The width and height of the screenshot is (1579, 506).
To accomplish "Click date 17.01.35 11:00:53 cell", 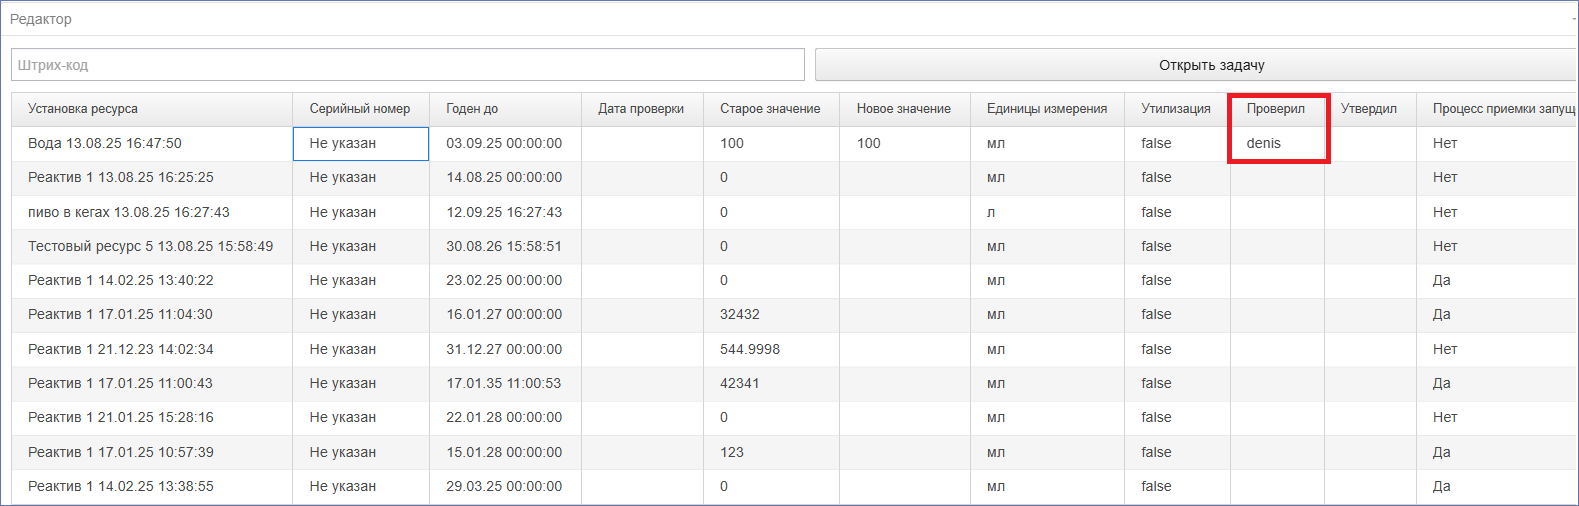I will 505,383.
